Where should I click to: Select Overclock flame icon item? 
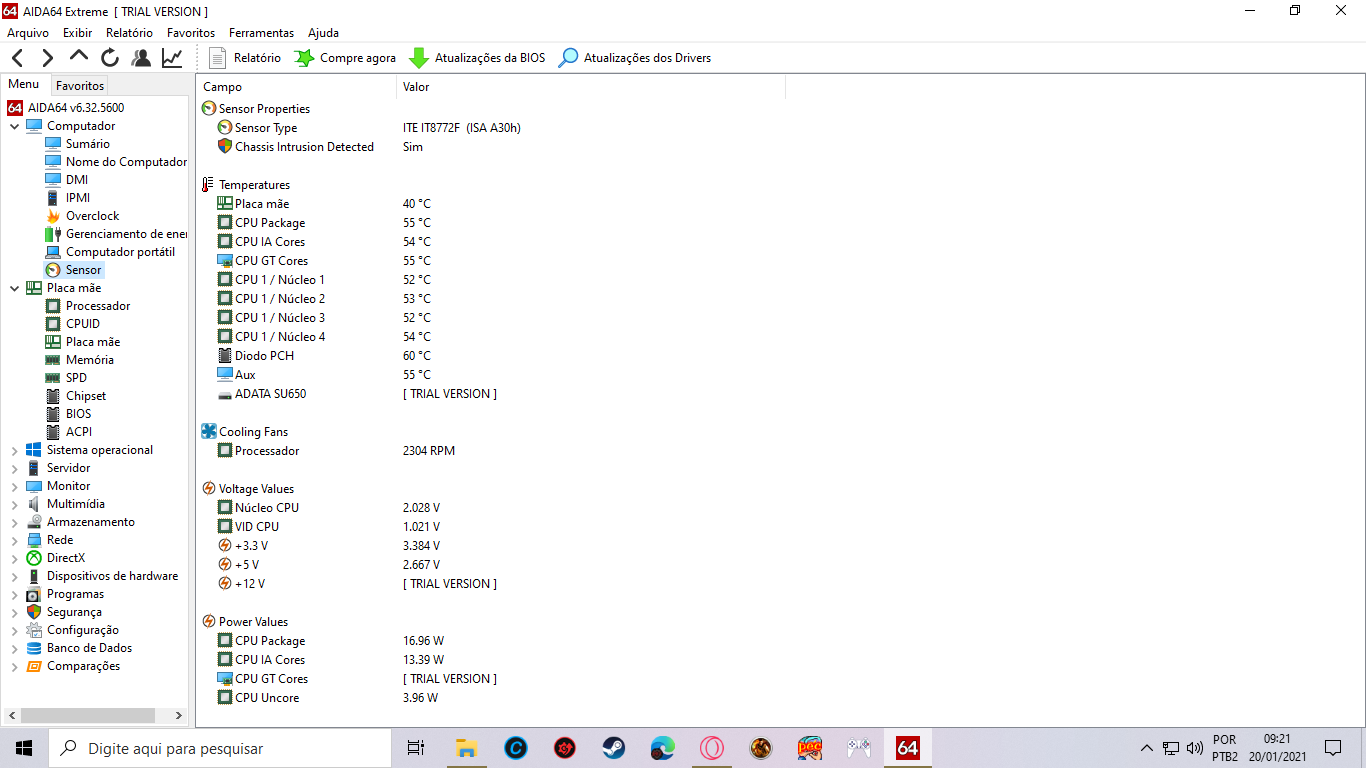53,216
